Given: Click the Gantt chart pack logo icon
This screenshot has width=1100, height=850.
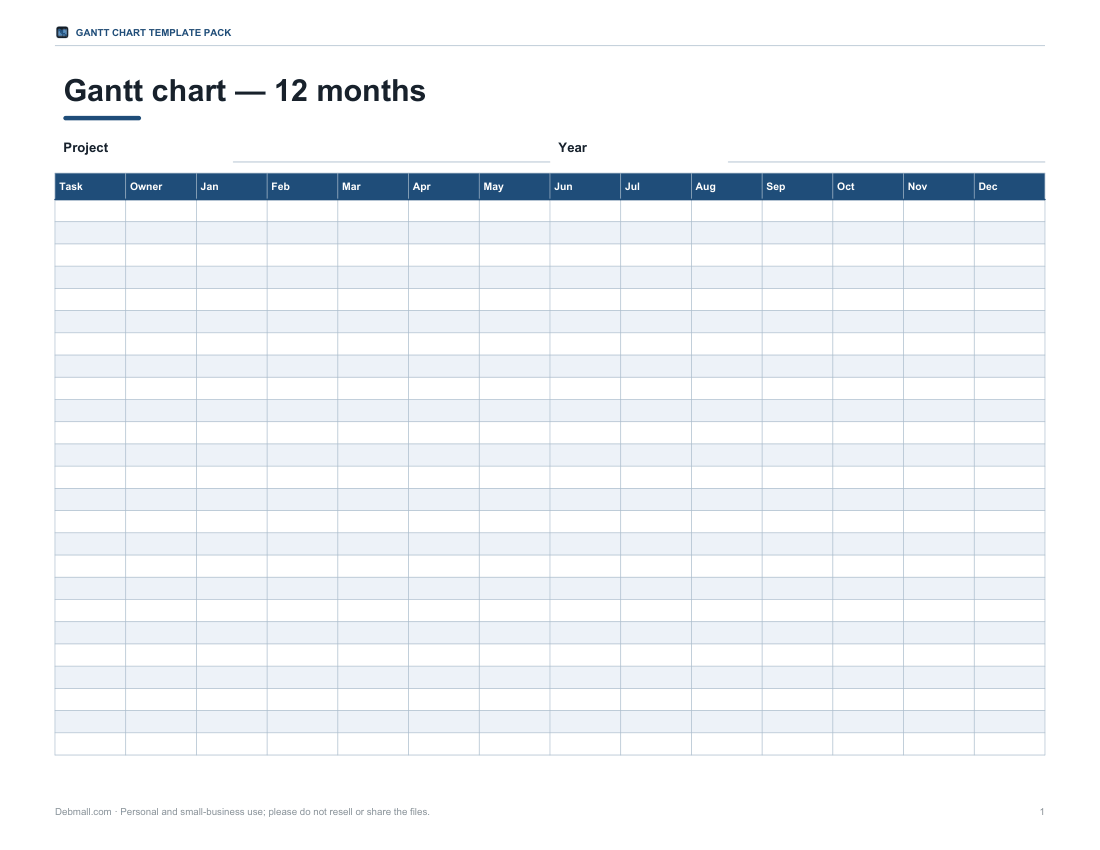Looking at the screenshot, I should pyautogui.click(x=62, y=32).
